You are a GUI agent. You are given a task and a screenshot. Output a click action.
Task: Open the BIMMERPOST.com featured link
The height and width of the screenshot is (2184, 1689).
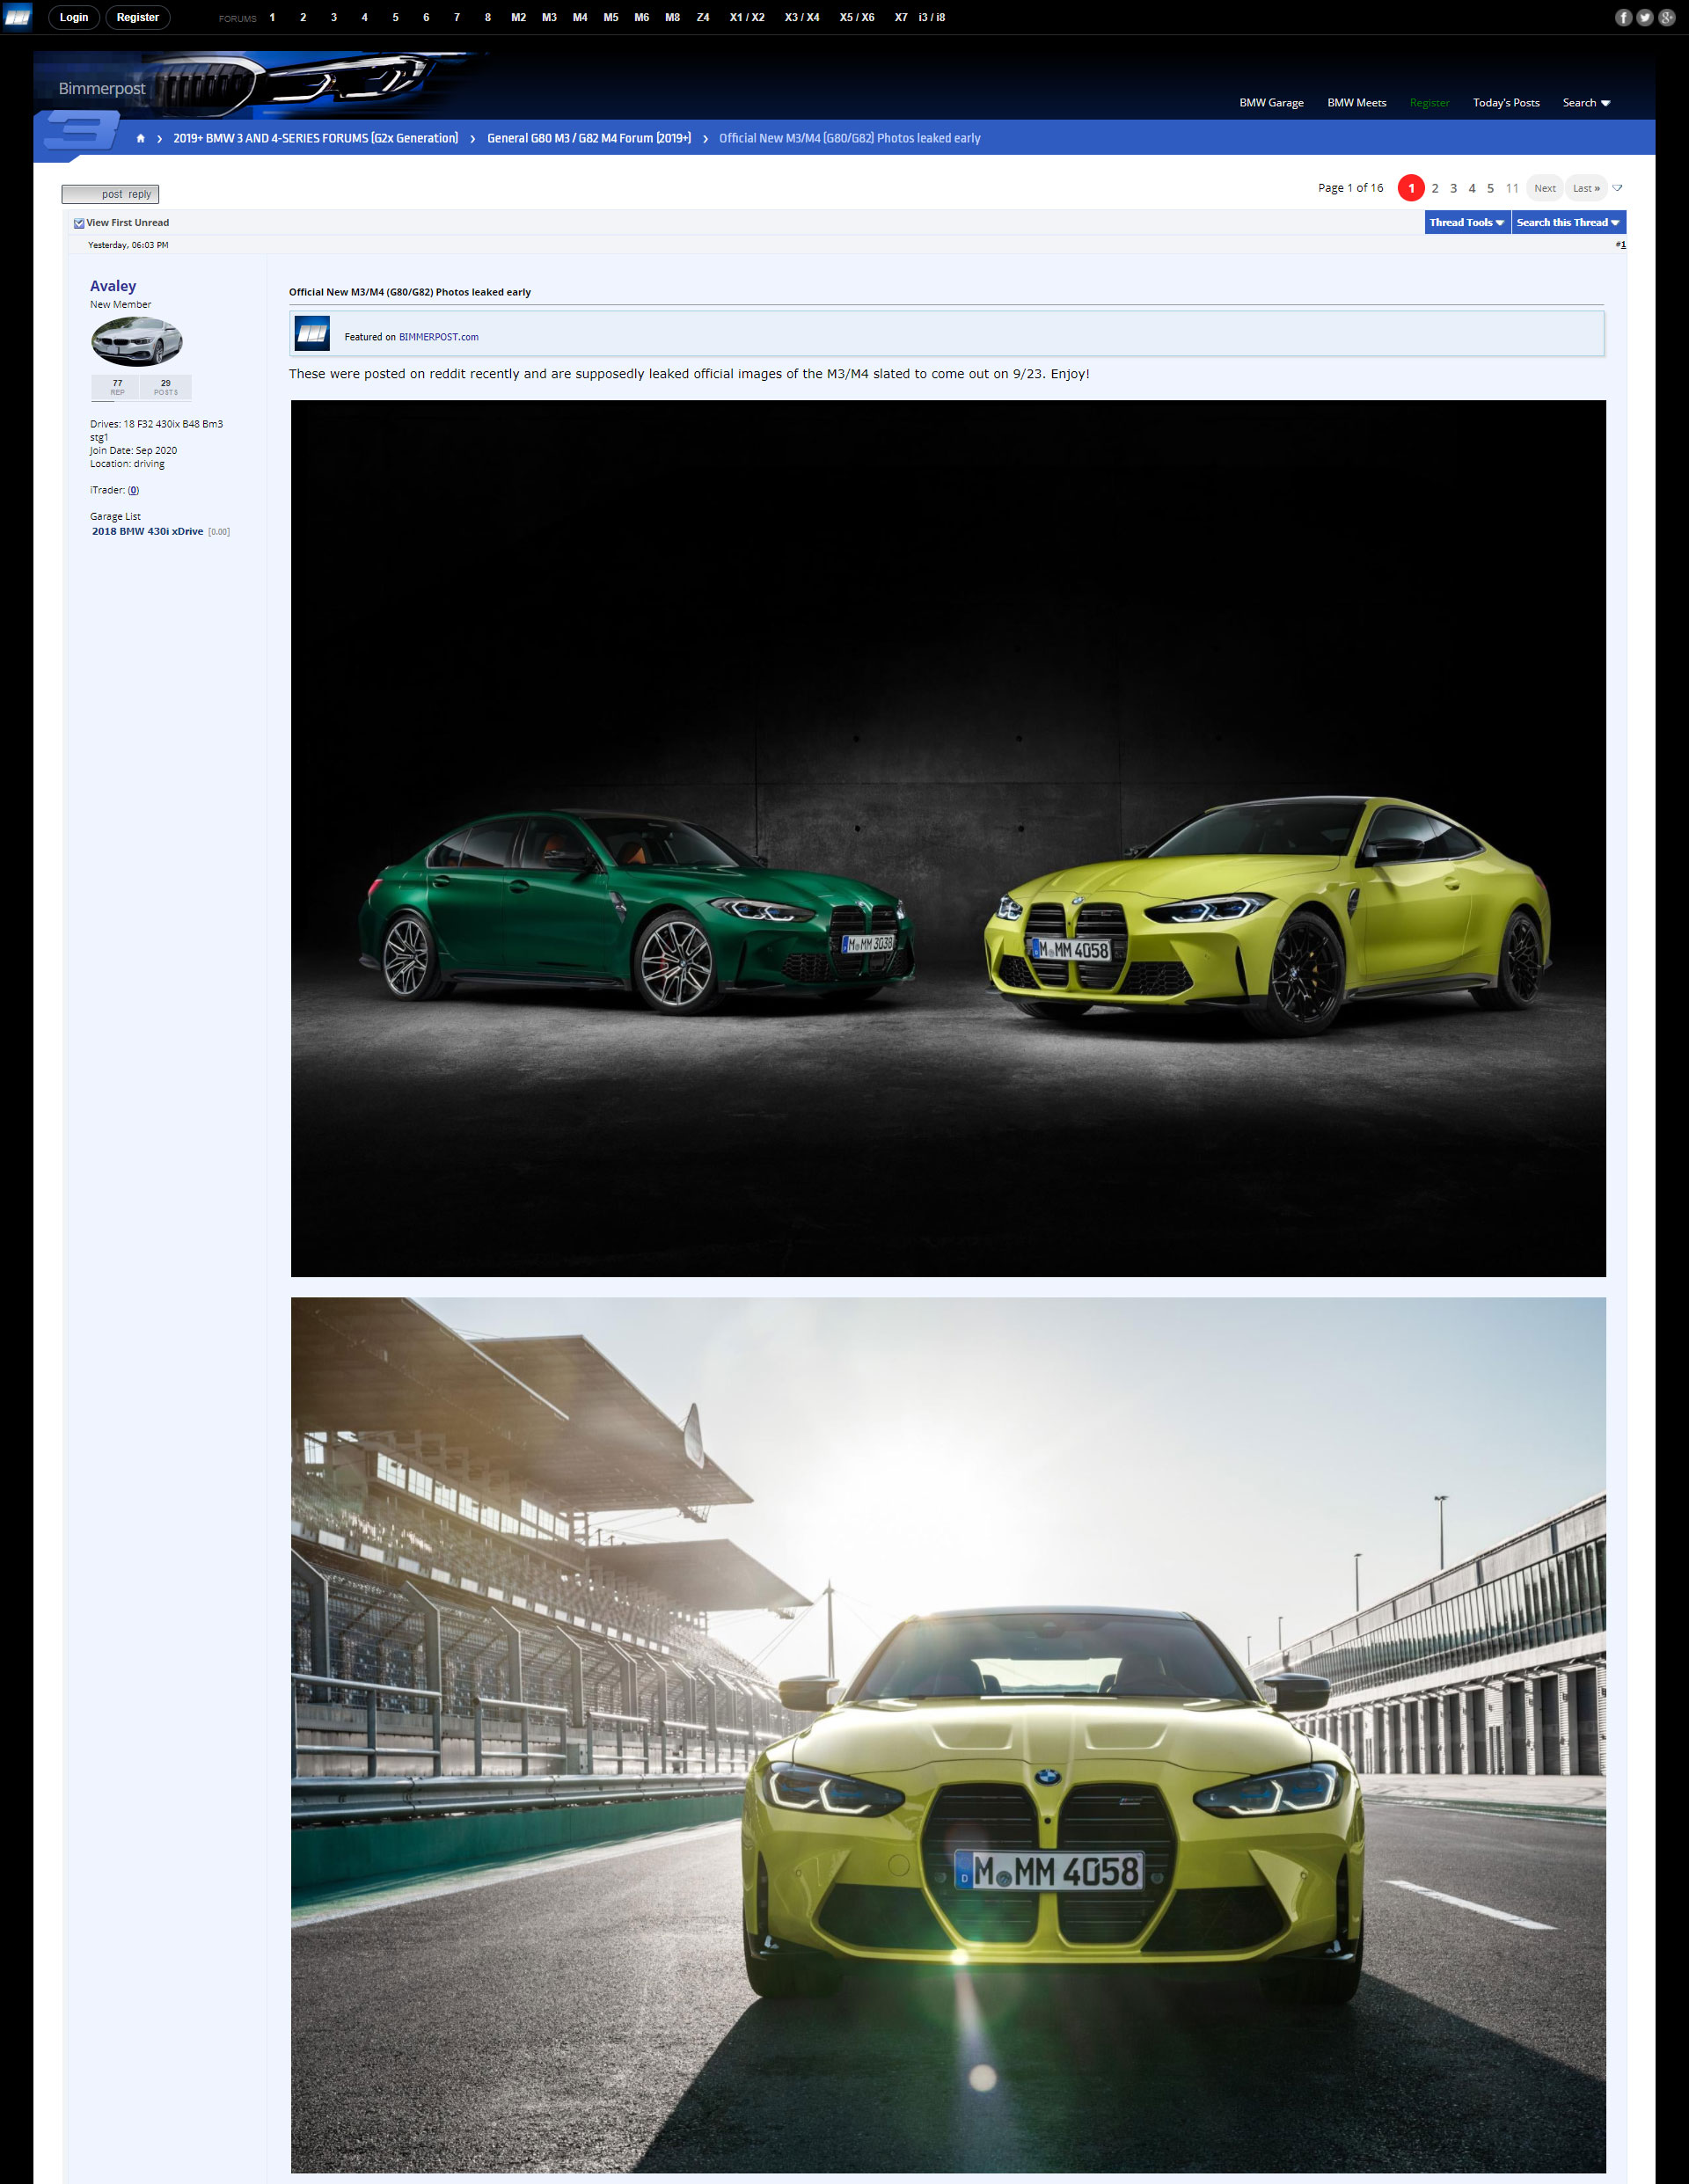(x=439, y=337)
